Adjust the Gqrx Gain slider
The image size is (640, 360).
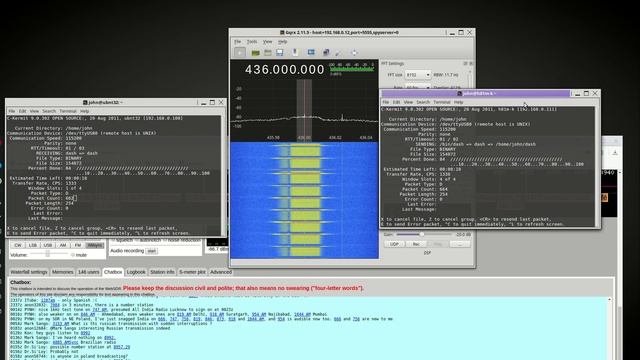point(423,235)
